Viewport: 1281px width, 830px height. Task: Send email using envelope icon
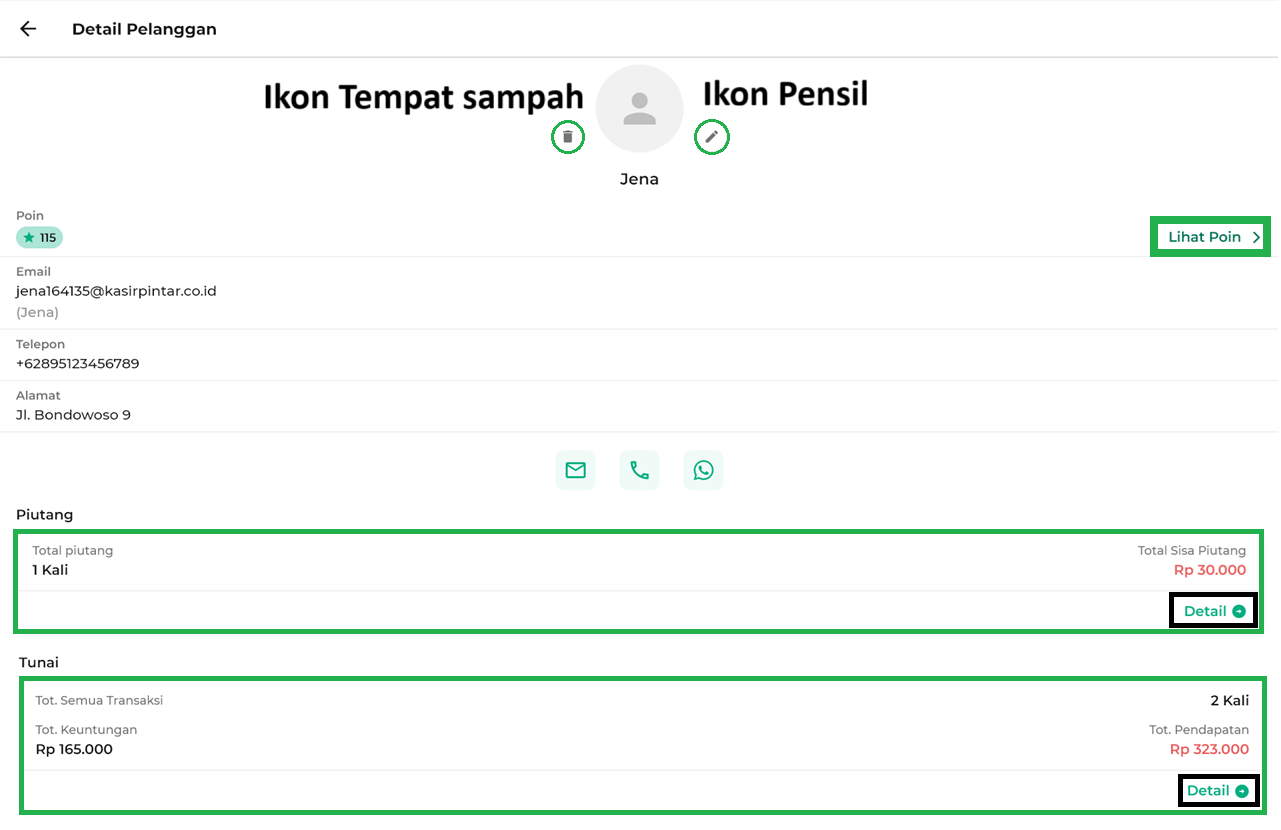tap(575, 470)
